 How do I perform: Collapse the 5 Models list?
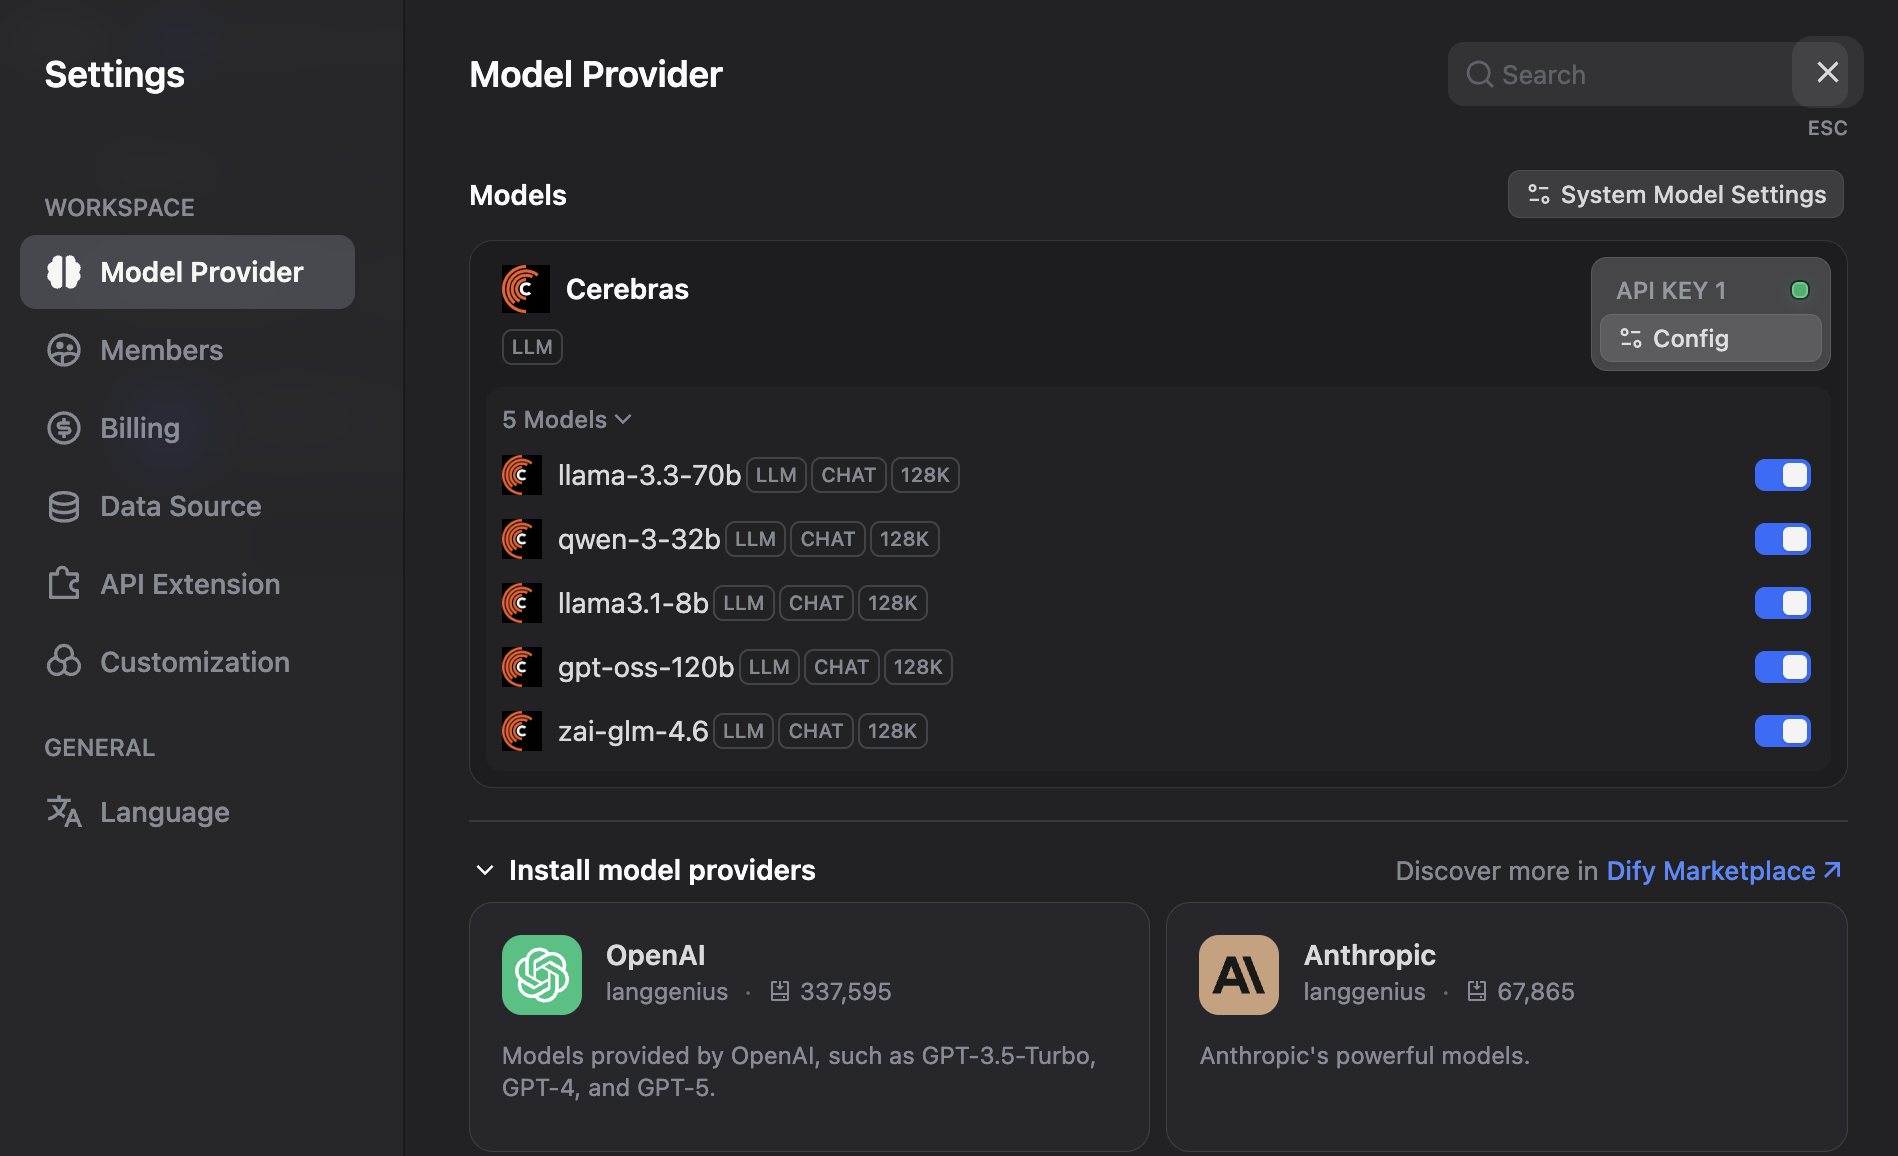click(x=623, y=419)
